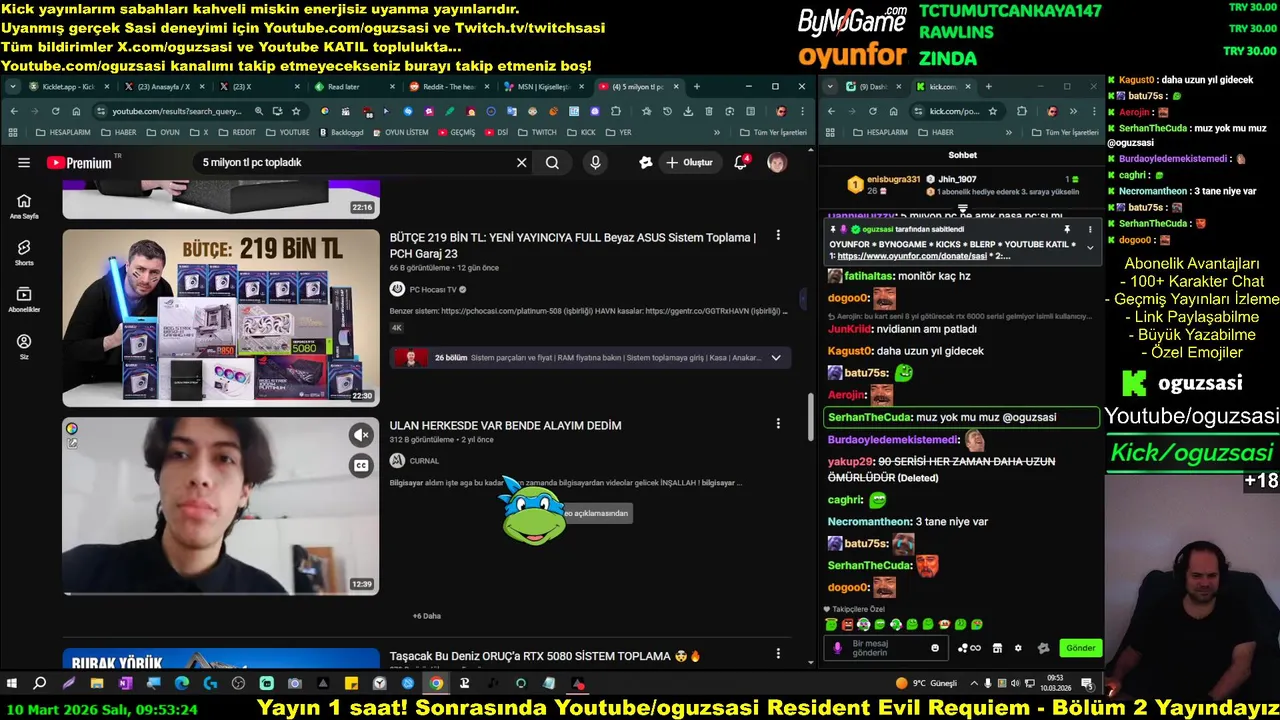The width and height of the screenshot is (1280, 720).
Task: Open options menu for ULAN HERKESDE VAR video
Action: coord(778,424)
